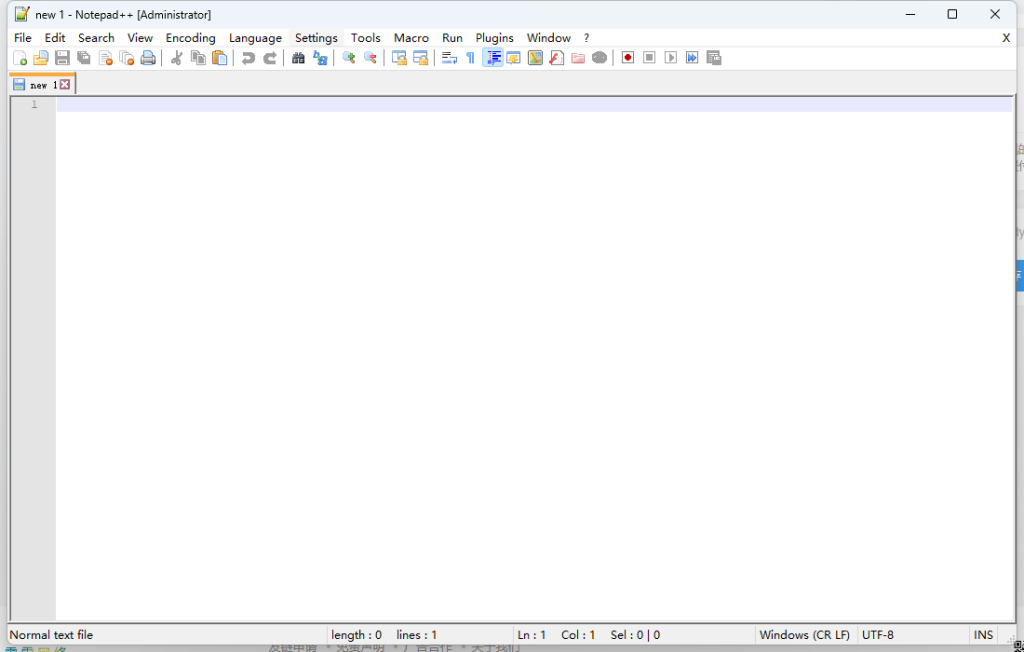
Task: Open the Search menu
Action: click(x=96, y=38)
